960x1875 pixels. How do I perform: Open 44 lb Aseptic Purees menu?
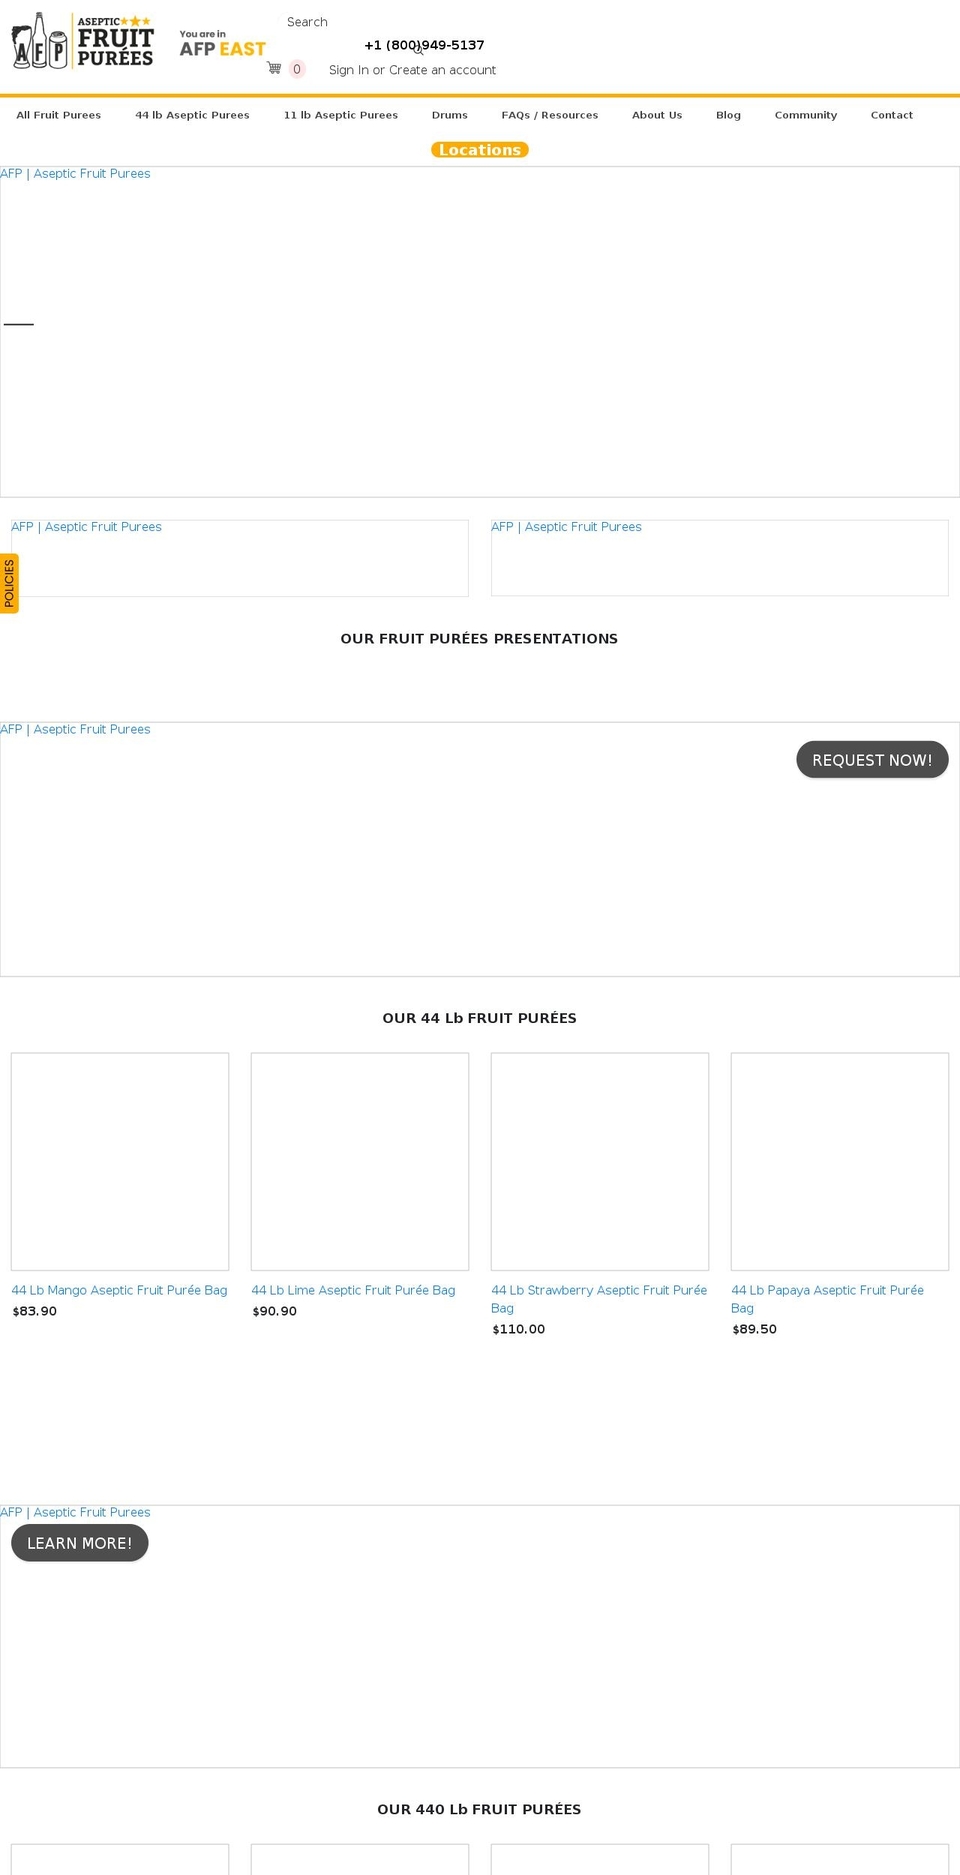[192, 115]
